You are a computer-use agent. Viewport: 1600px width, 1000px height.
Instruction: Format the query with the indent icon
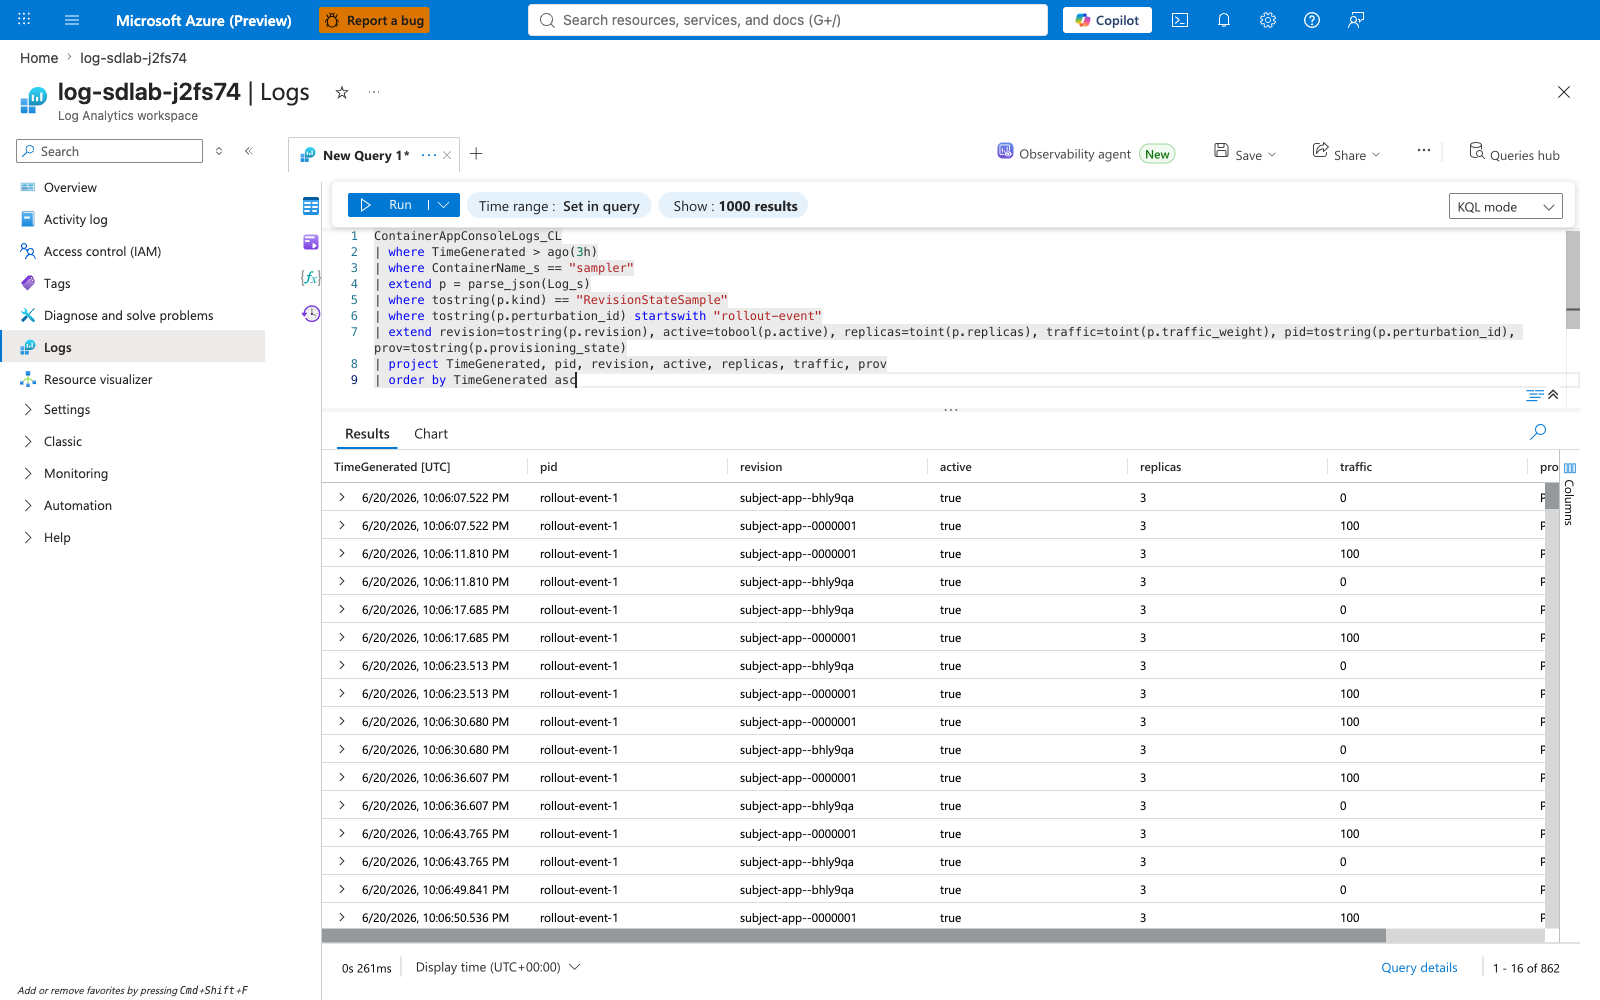(1534, 395)
